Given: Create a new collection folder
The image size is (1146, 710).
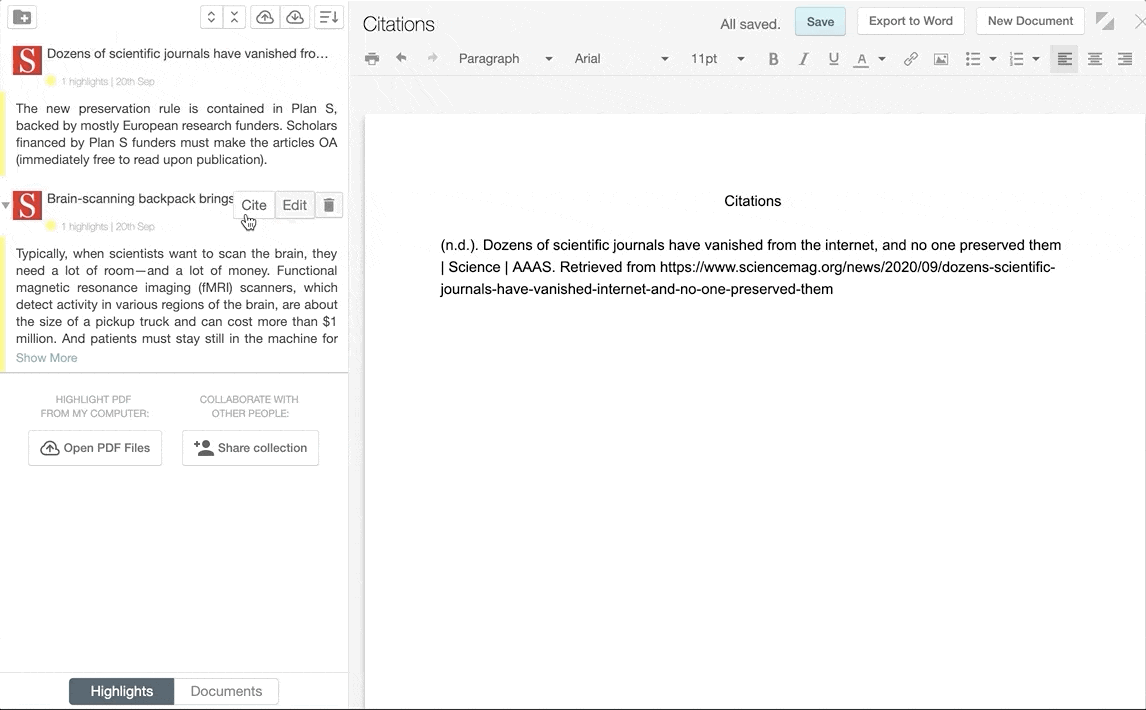Looking at the screenshot, I should [24, 16].
